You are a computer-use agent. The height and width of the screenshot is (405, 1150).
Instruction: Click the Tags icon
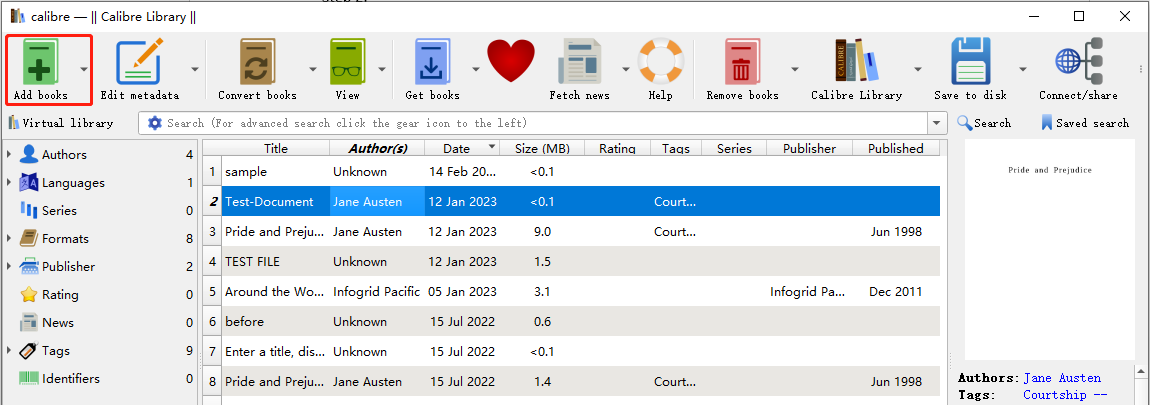pyautogui.click(x=29, y=351)
